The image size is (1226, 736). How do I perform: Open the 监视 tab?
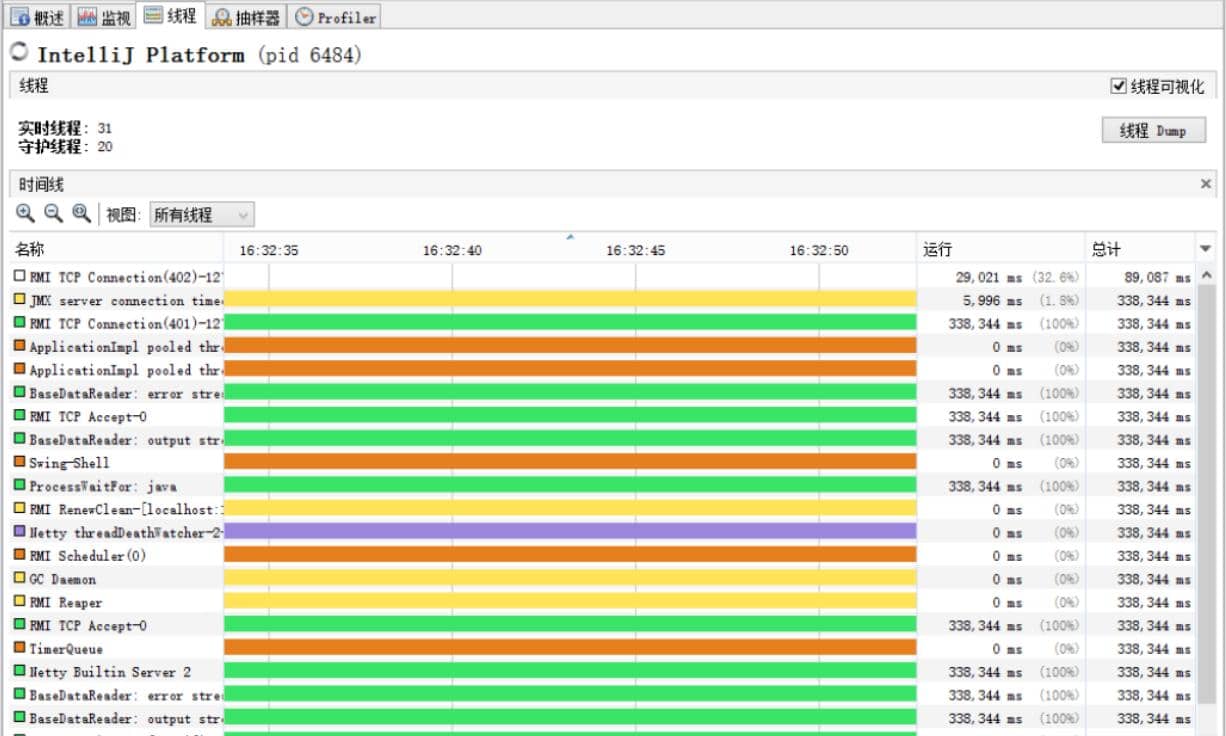(105, 17)
